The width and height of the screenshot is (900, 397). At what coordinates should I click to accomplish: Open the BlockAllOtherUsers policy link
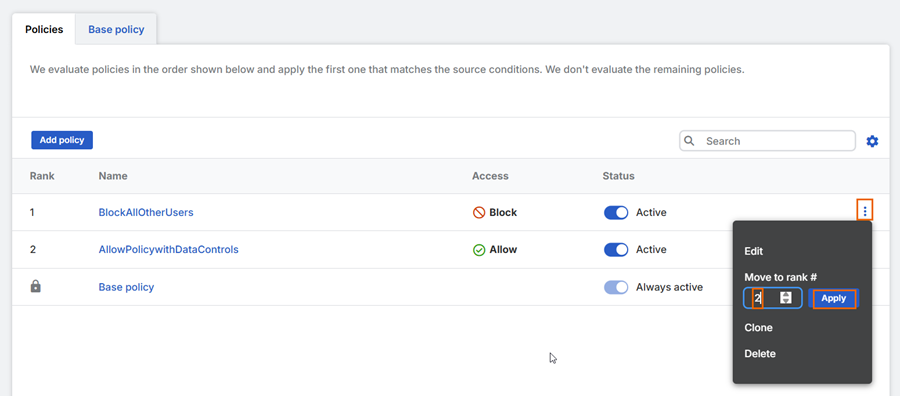[146, 212]
